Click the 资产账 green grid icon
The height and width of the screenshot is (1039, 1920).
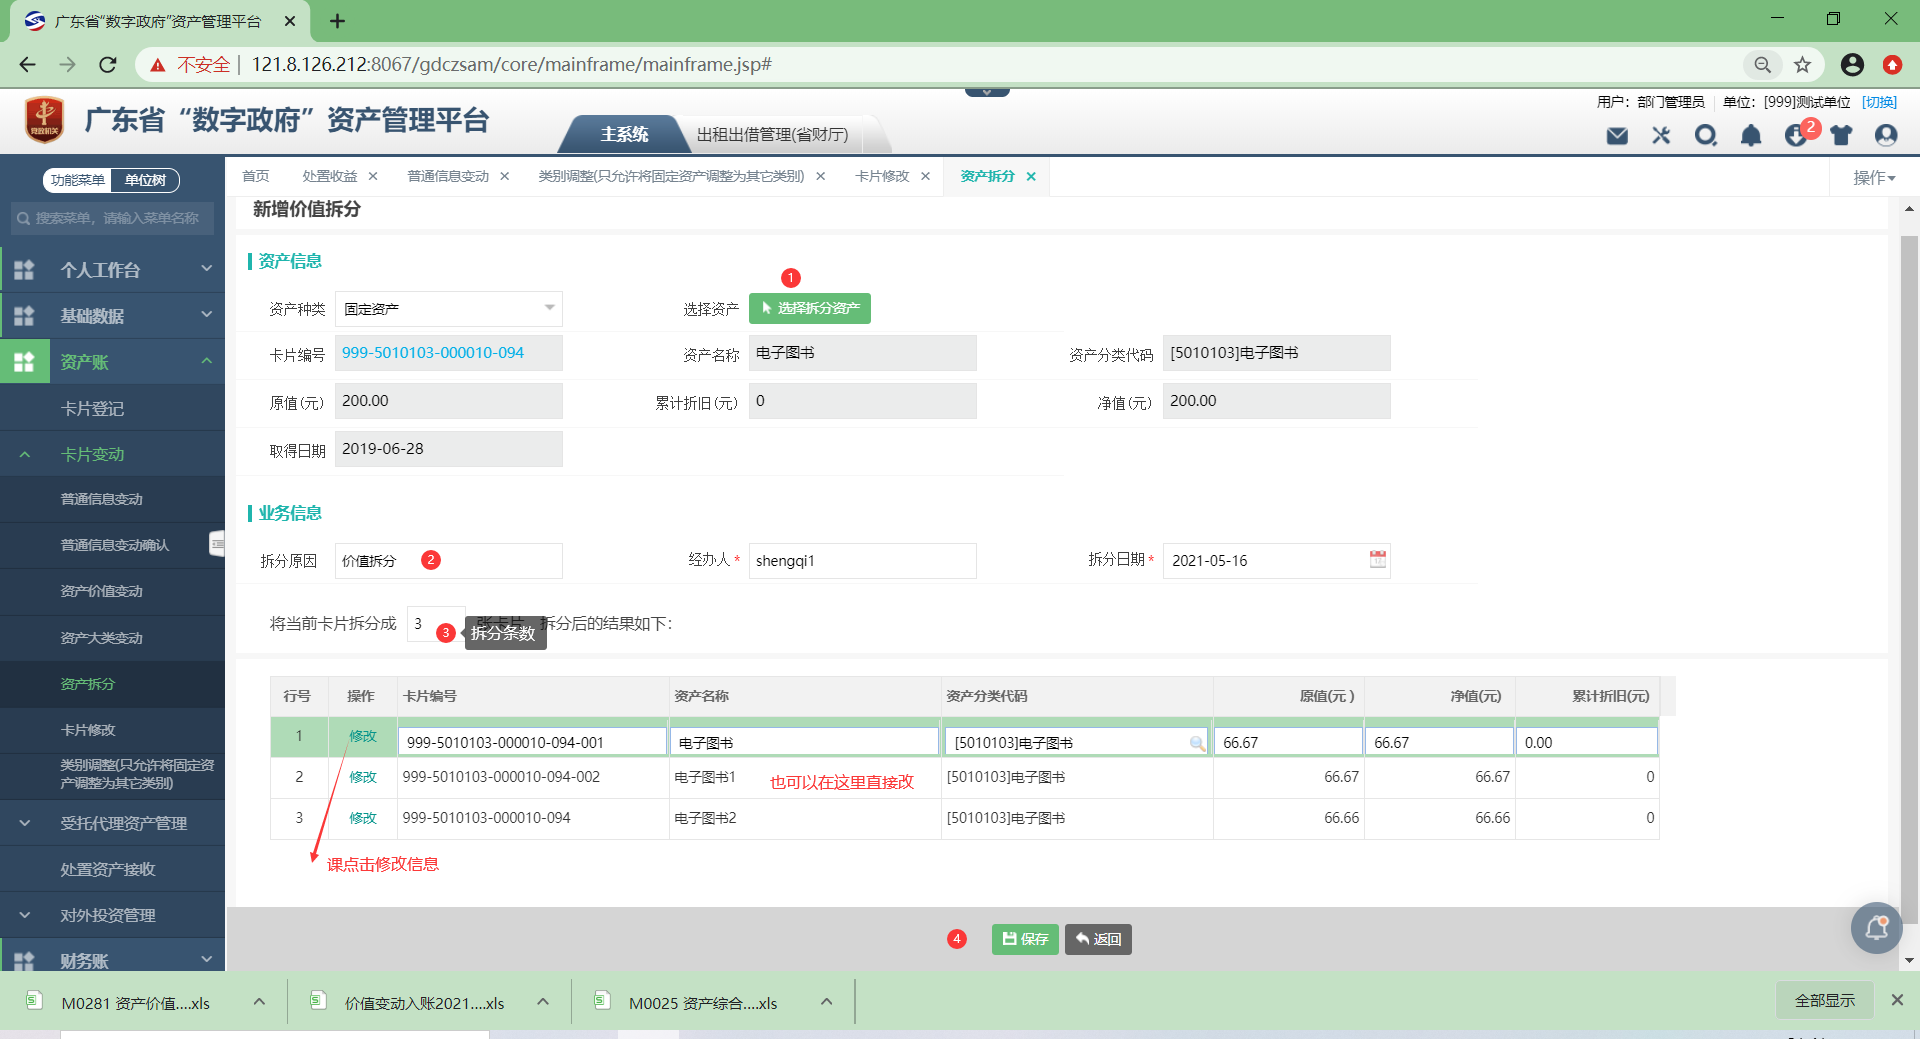24,362
